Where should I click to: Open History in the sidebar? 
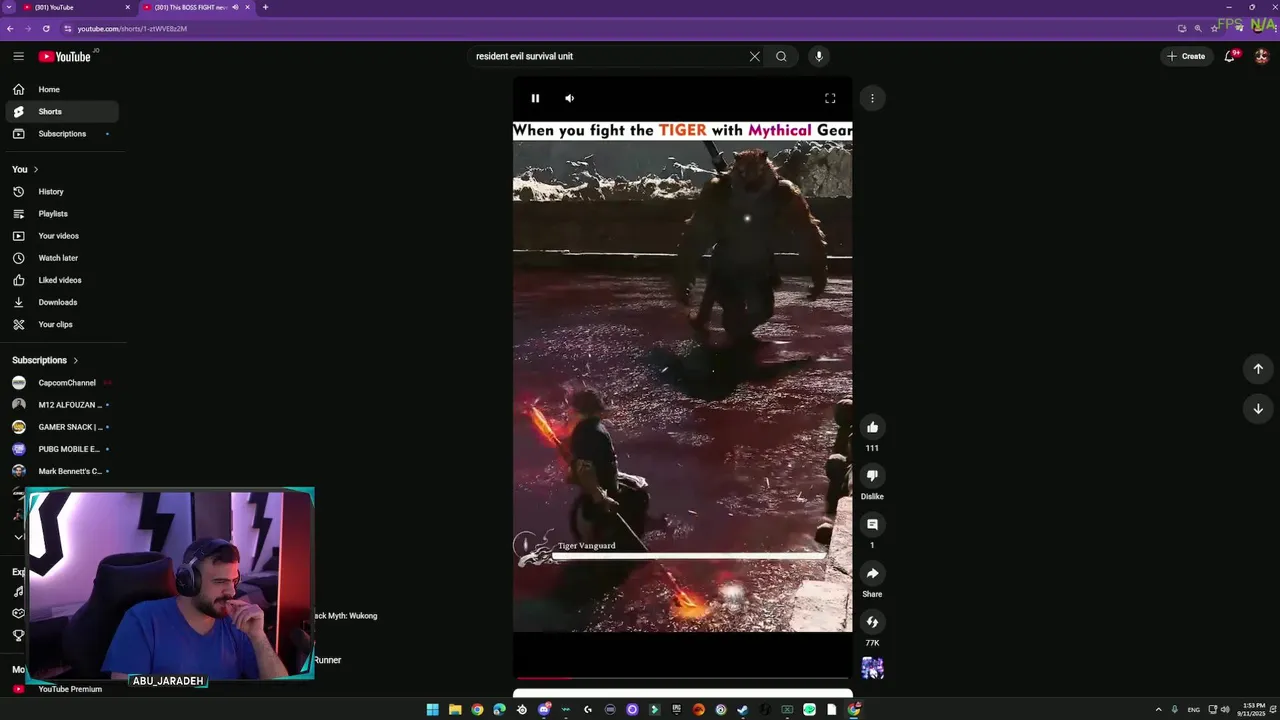[62, 191]
